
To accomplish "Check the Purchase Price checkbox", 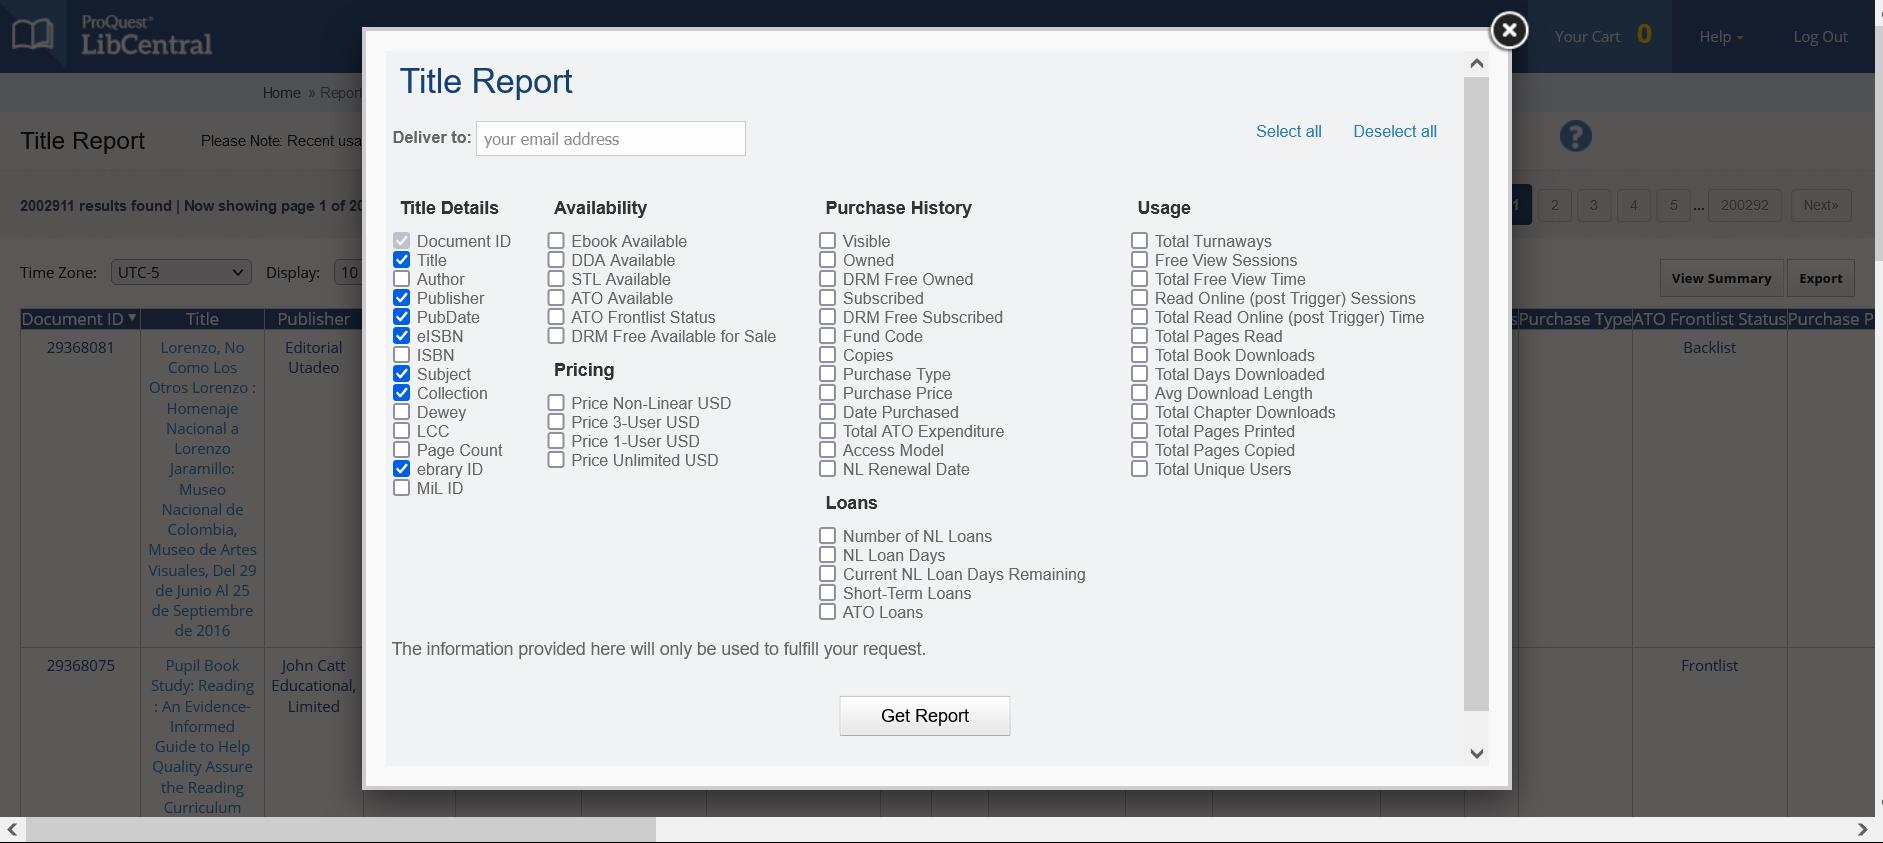I will (827, 393).
